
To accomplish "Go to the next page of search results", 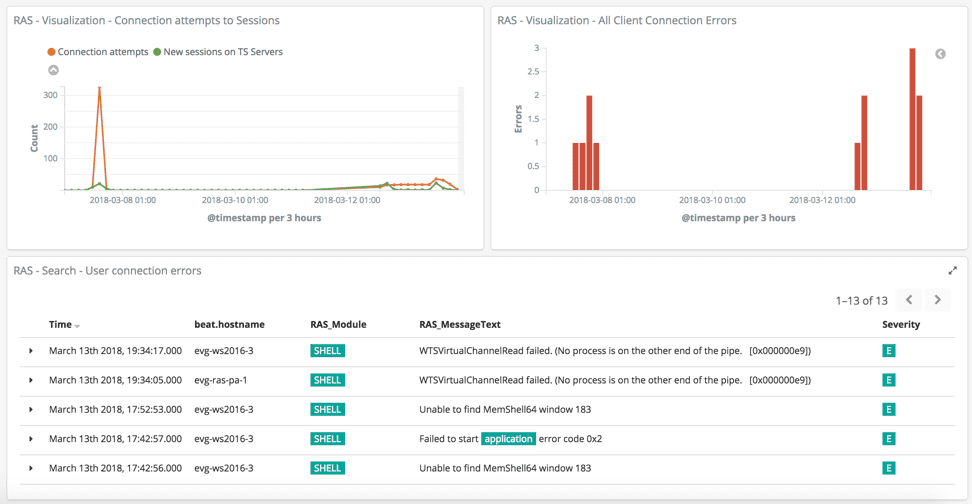I will point(938,300).
